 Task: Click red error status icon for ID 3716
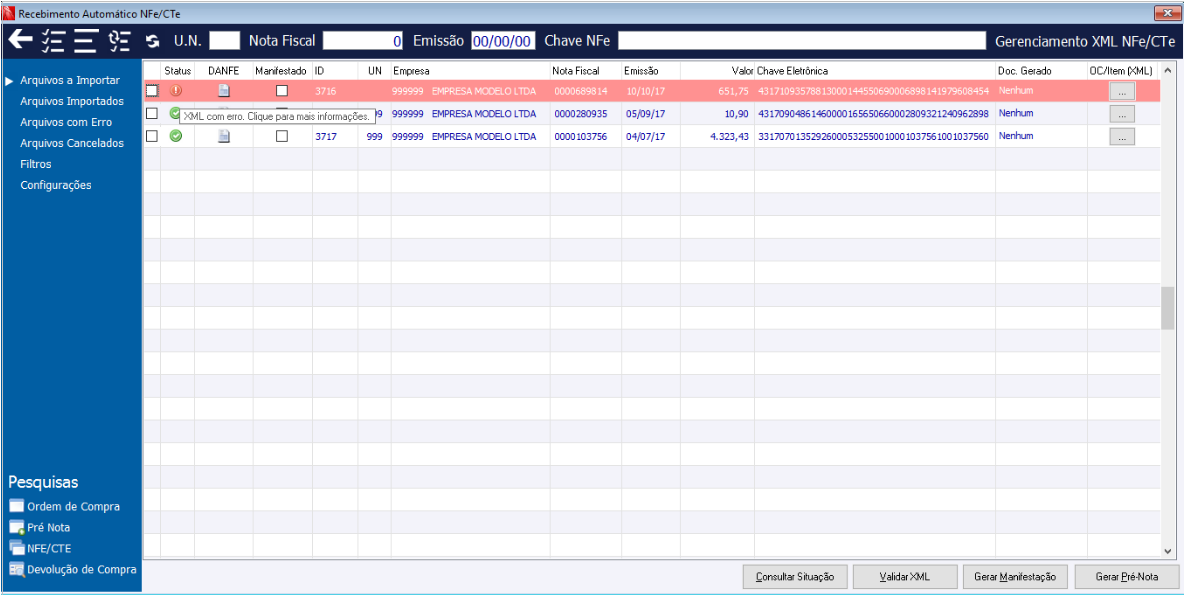click(176, 91)
